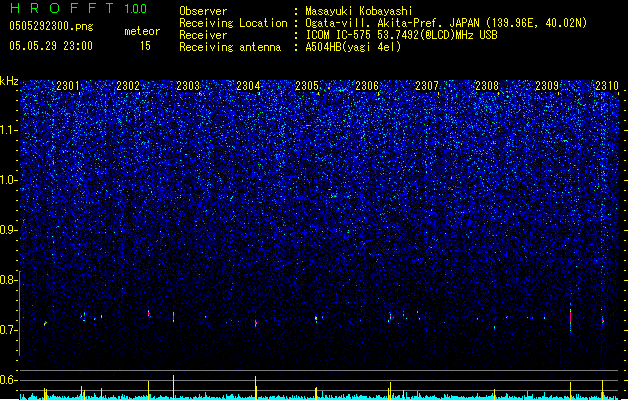Click the Receiving Location label
This screenshot has width=629, height=400.
(x=233, y=23)
